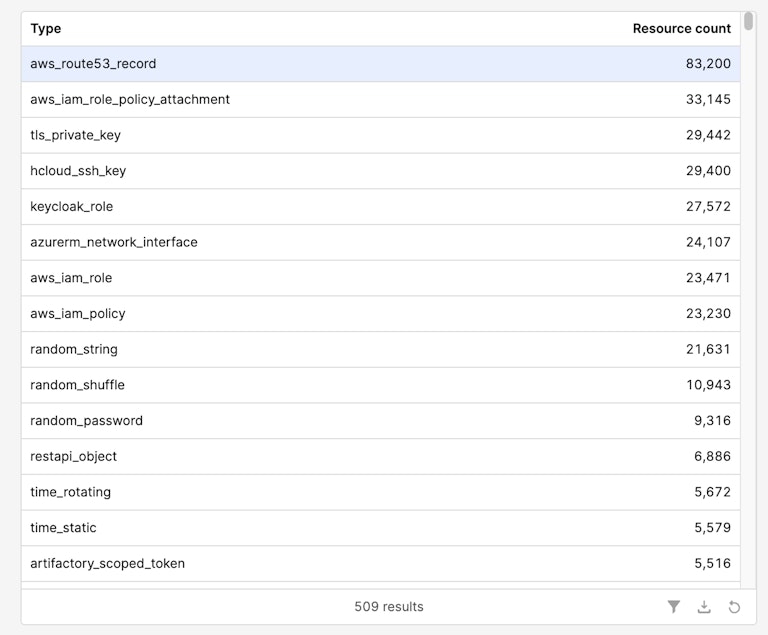This screenshot has height=635, width=768.
Task: Open the filter icon in table footer
Action: pyautogui.click(x=674, y=607)
